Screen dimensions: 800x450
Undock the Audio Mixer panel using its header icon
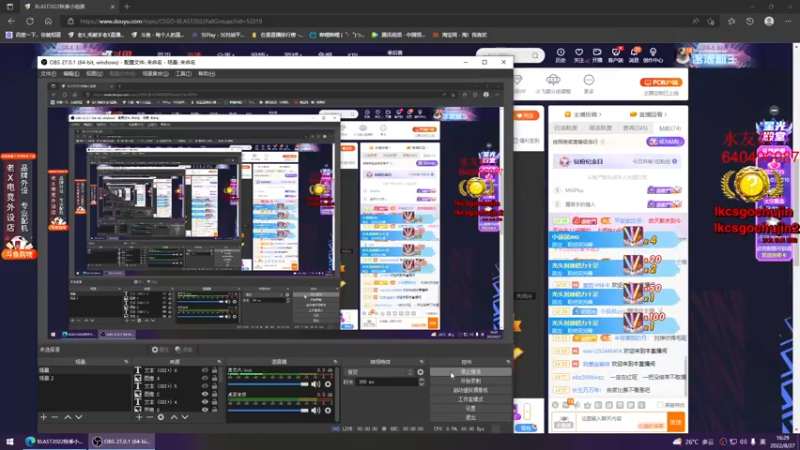[335, 362]
